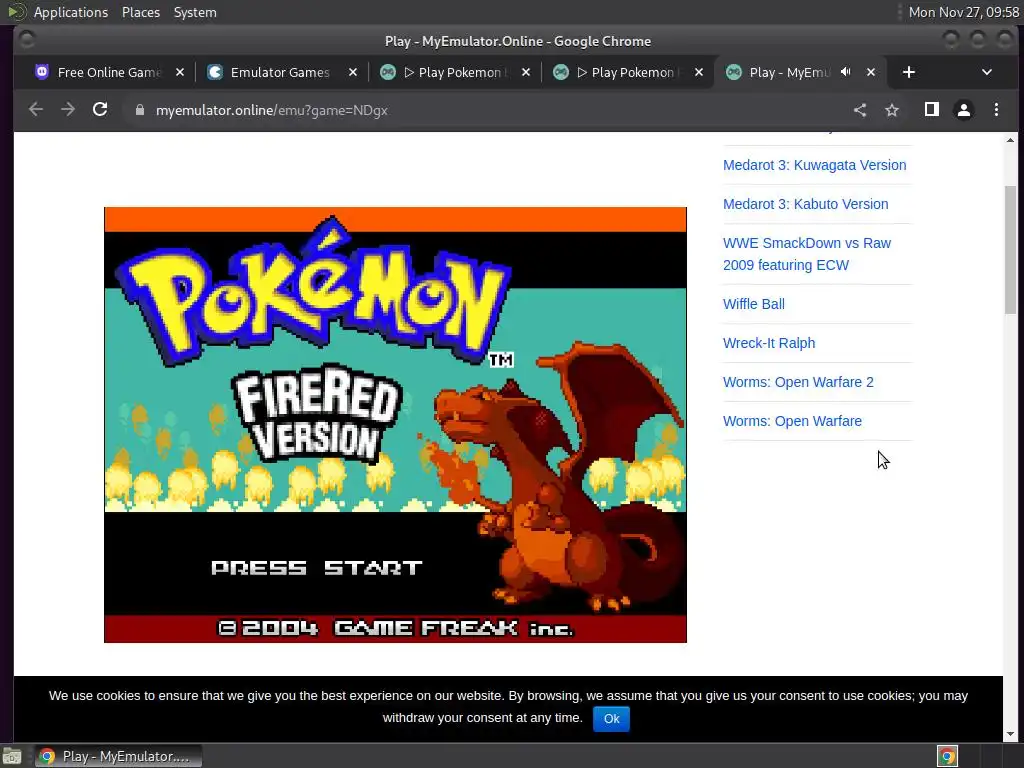Open Worms: Open Warfare 2 link
Screen dimensions: 1024x768
point(798,382)
